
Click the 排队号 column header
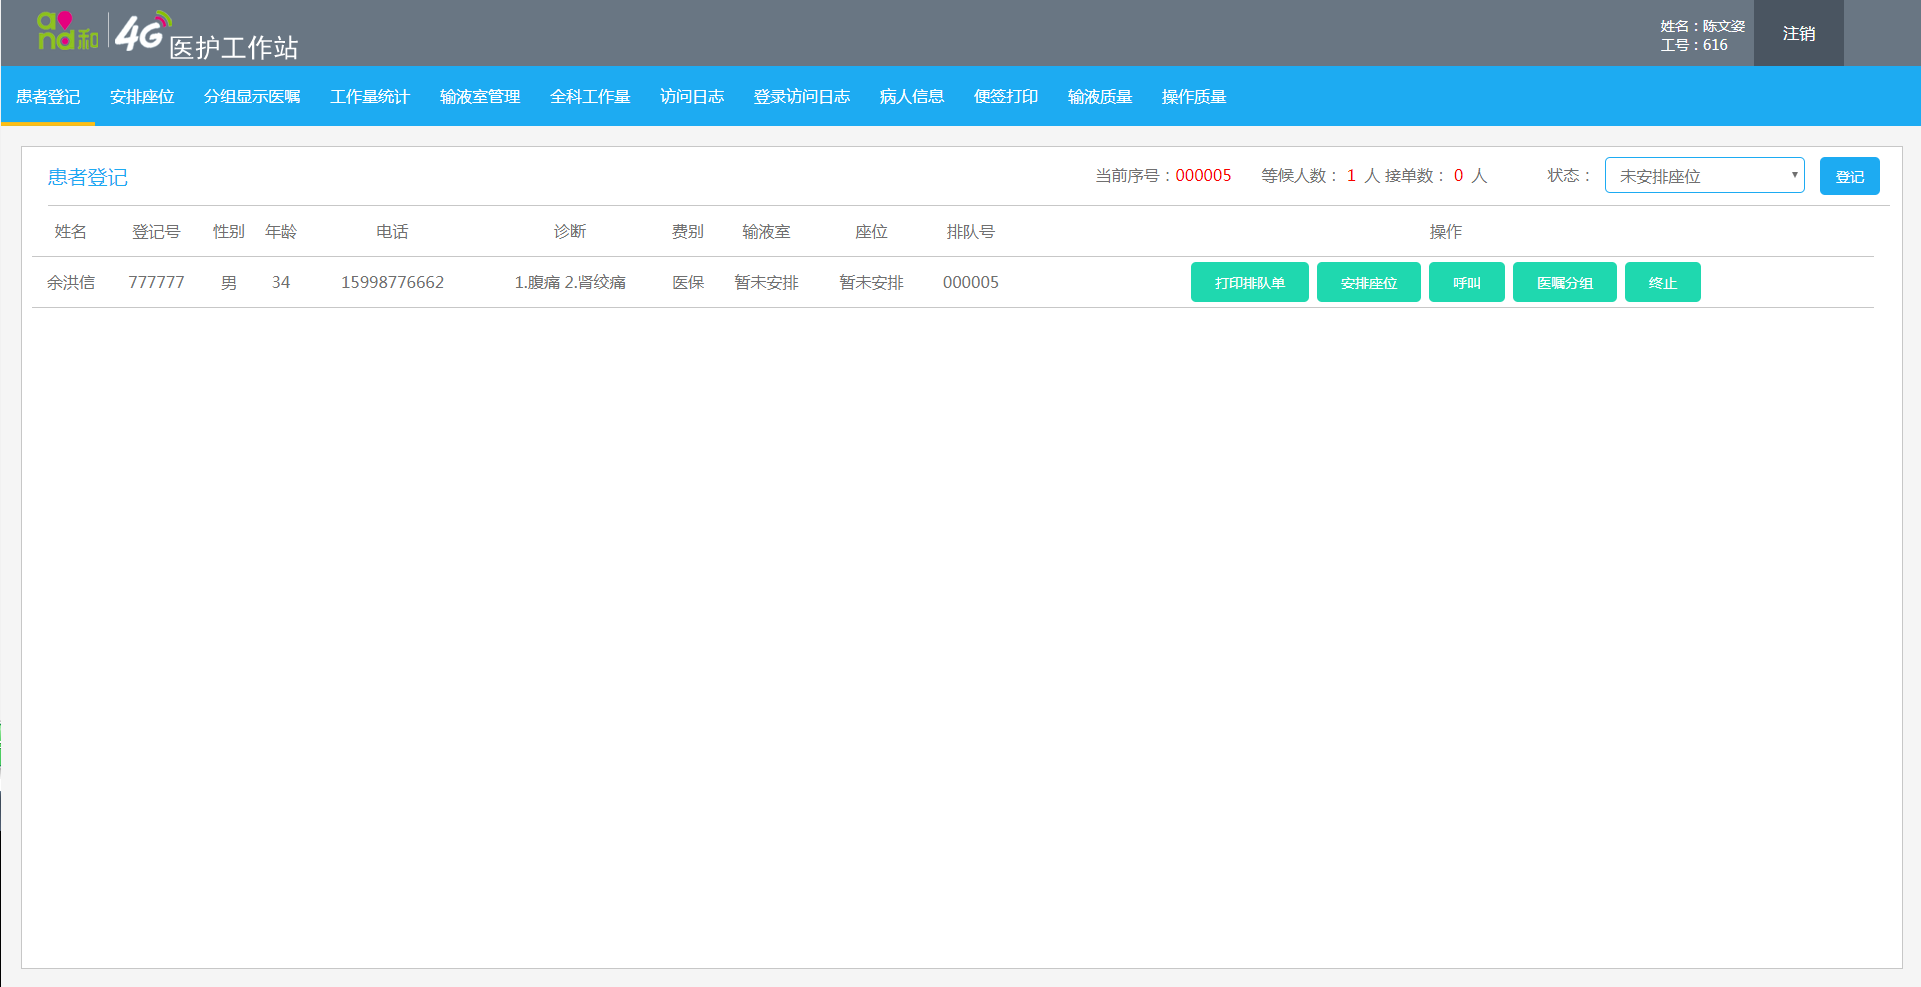(971, 232)
